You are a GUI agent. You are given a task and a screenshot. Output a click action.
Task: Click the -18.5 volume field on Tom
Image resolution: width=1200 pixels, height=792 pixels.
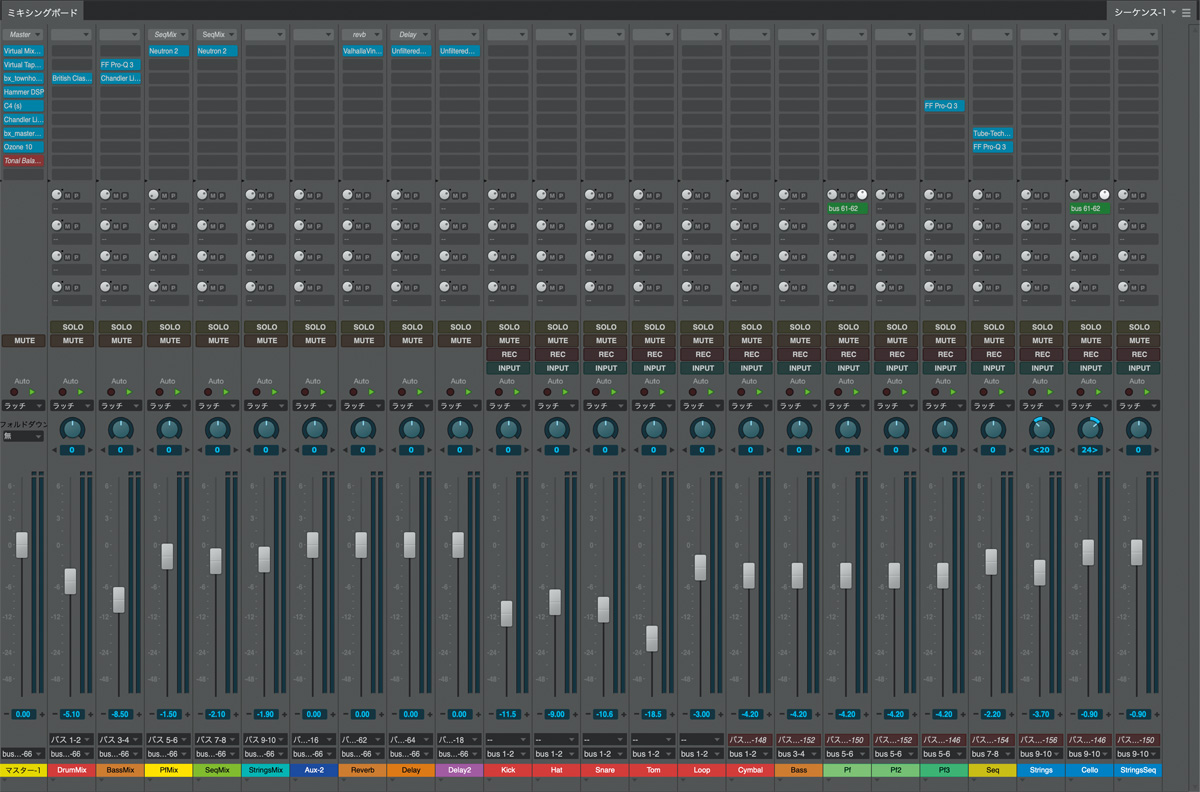(655, 714)
